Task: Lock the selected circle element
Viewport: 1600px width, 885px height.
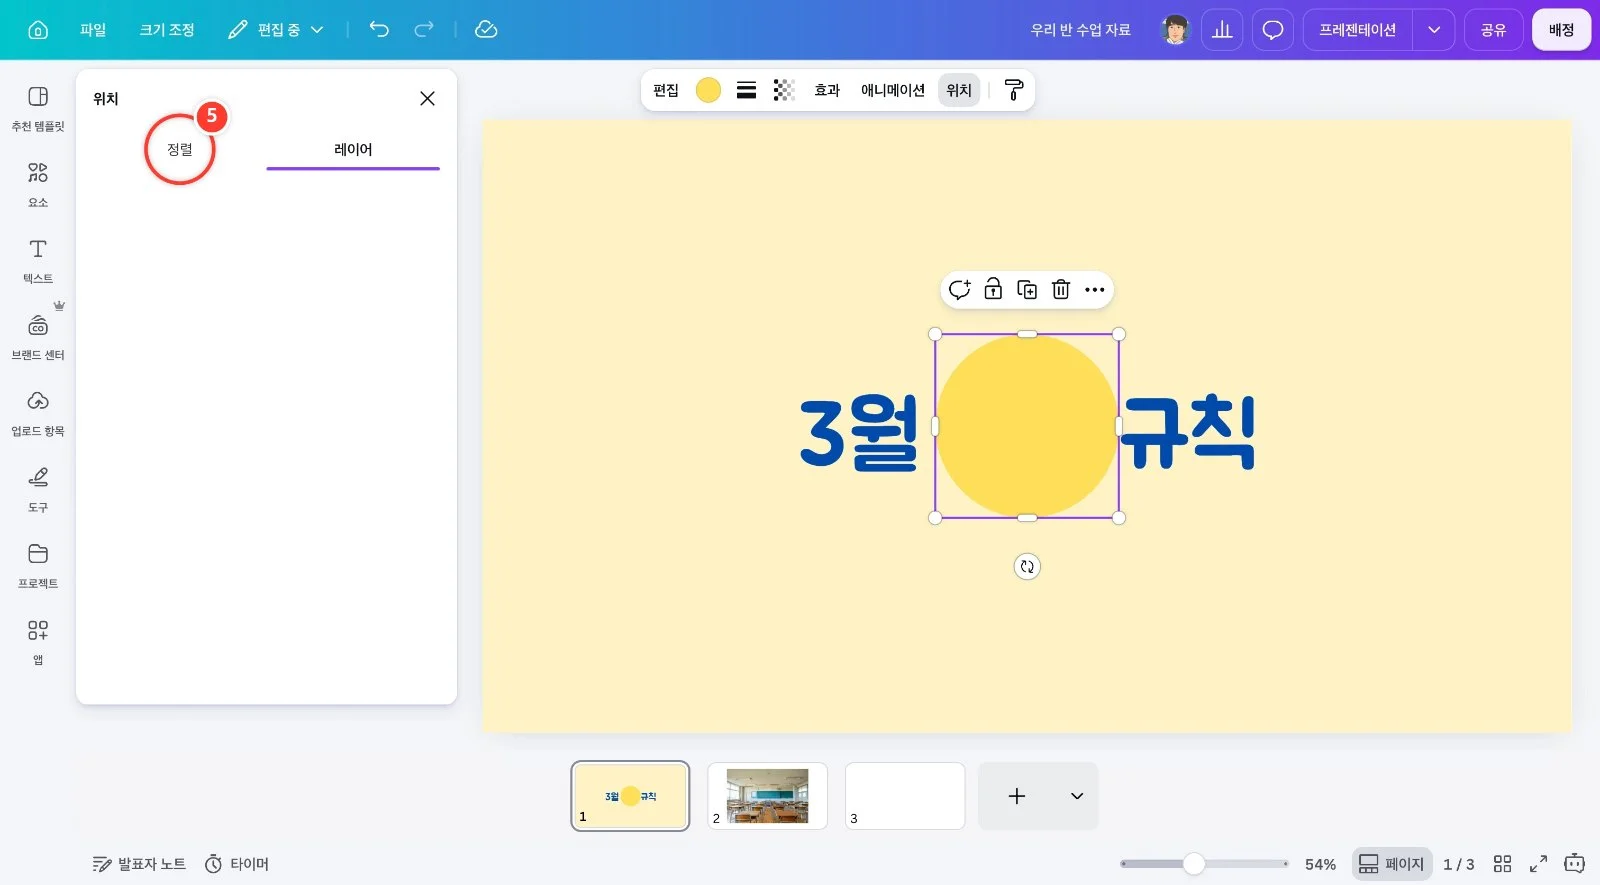Action: pyautogui.click(x=993, y=290)
